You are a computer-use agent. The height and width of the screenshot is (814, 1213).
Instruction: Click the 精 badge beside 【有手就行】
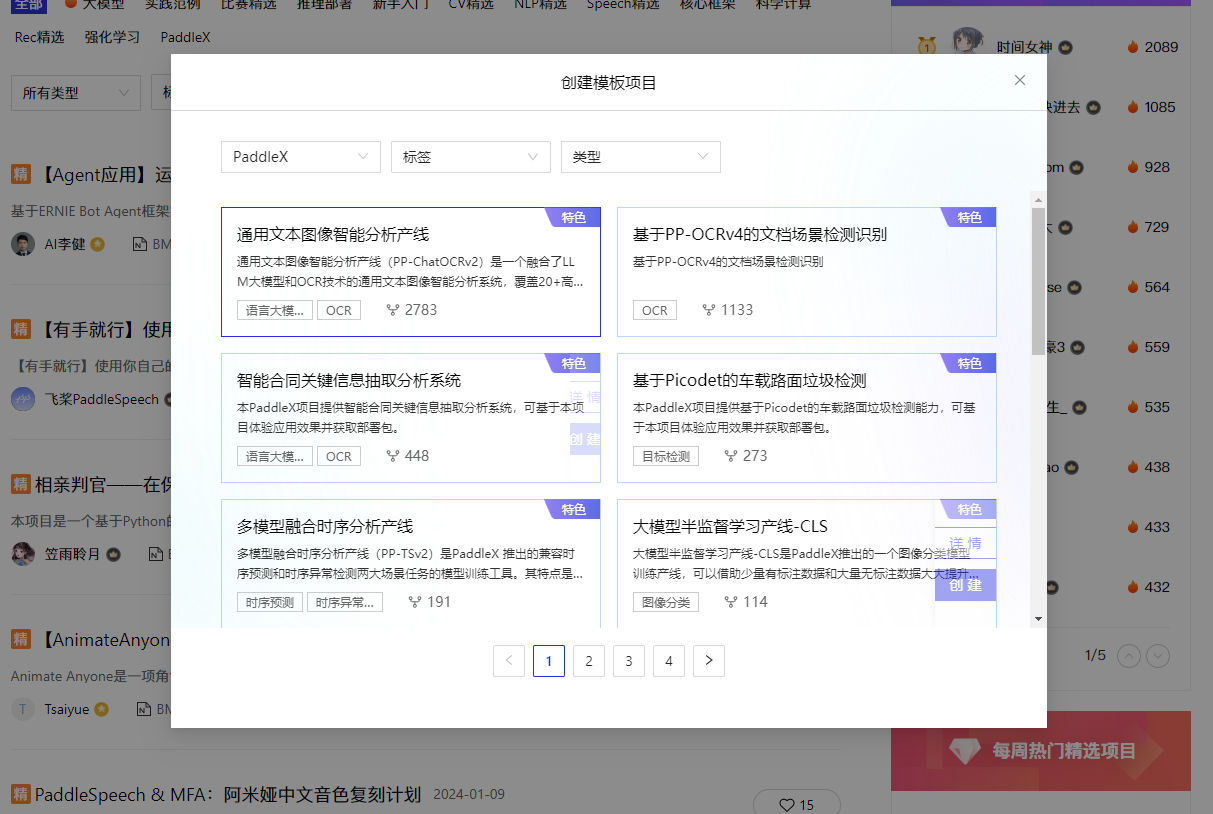(x=21, y=329)
